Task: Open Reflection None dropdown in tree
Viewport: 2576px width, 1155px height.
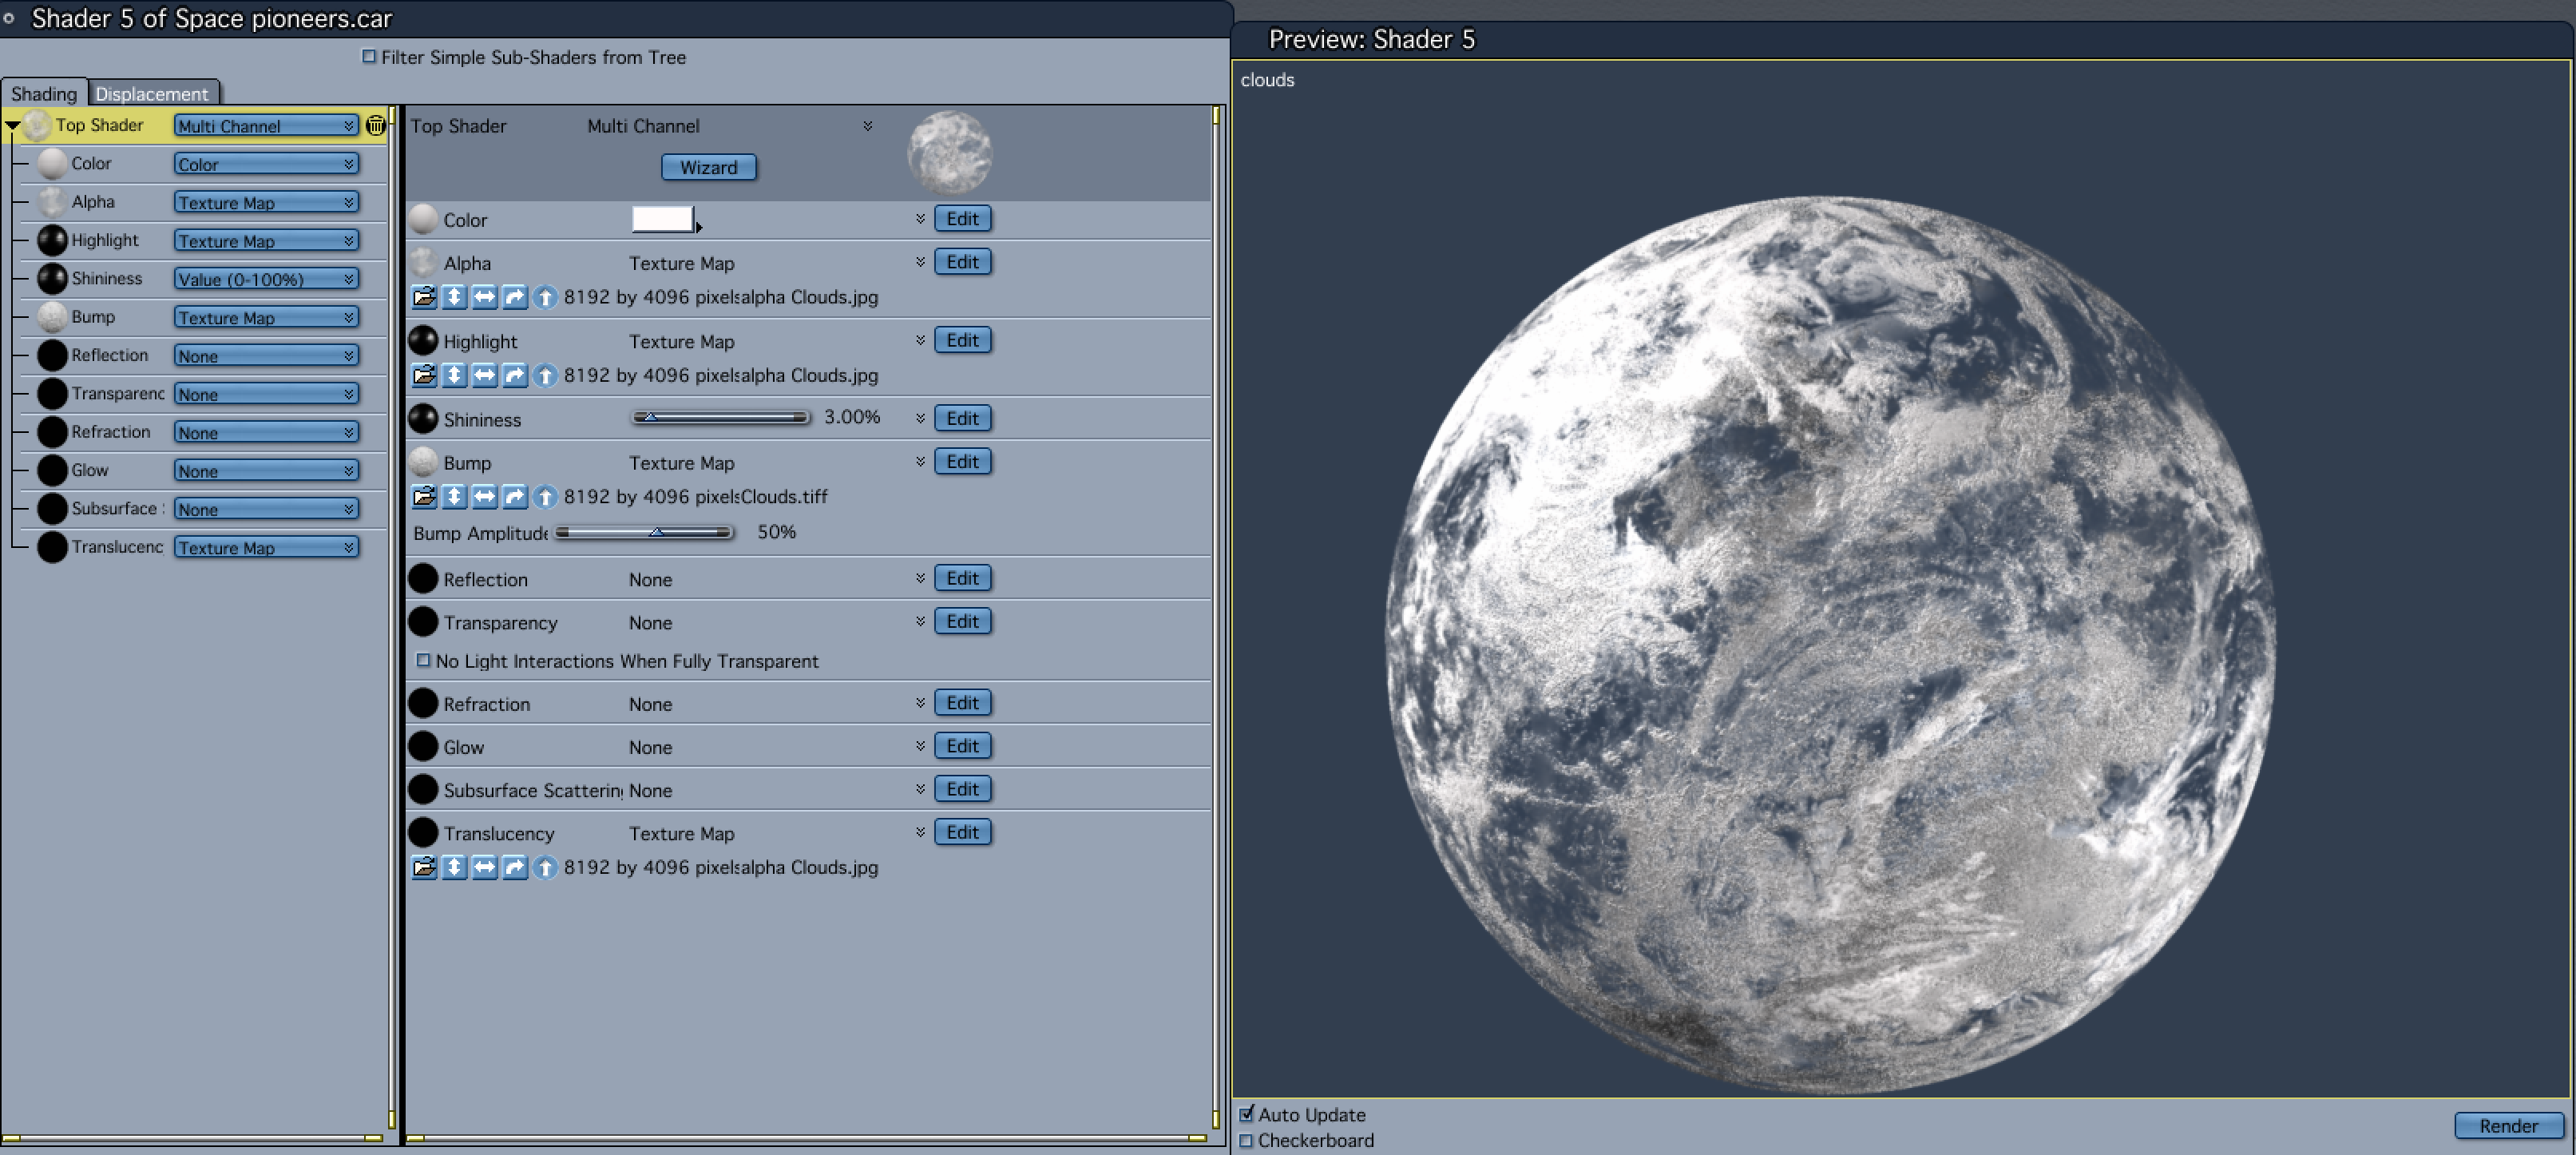Action: point(266,356)
